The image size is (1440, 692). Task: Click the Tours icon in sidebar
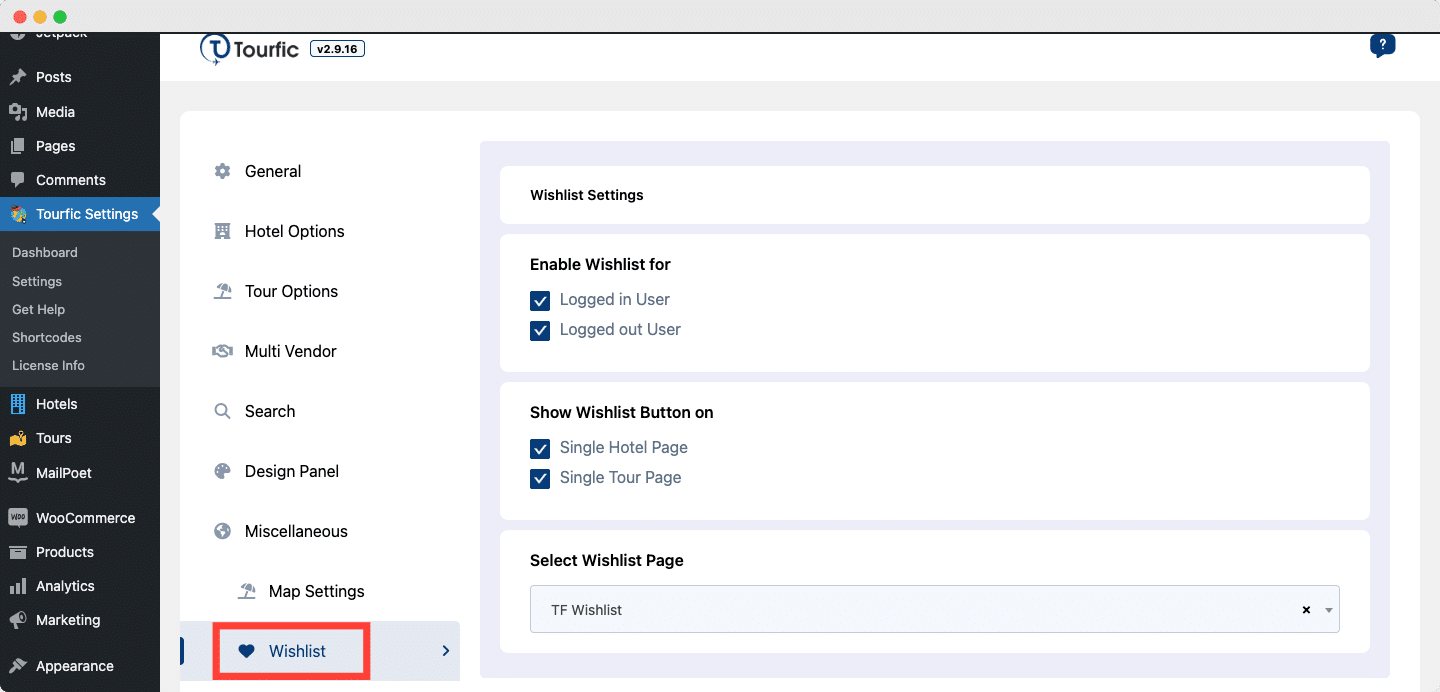(18, 438)
